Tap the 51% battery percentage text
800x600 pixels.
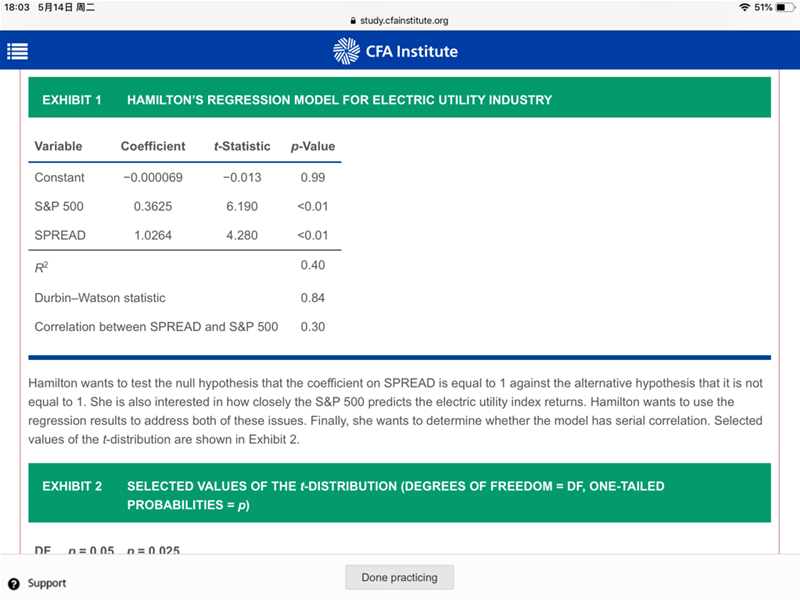pos(763,7)
